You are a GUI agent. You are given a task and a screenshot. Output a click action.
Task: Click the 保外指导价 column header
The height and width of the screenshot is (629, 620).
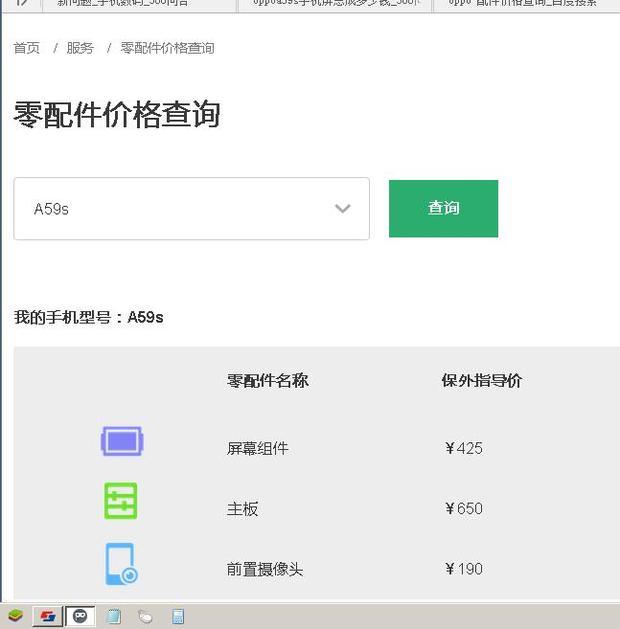pos(482,381)
